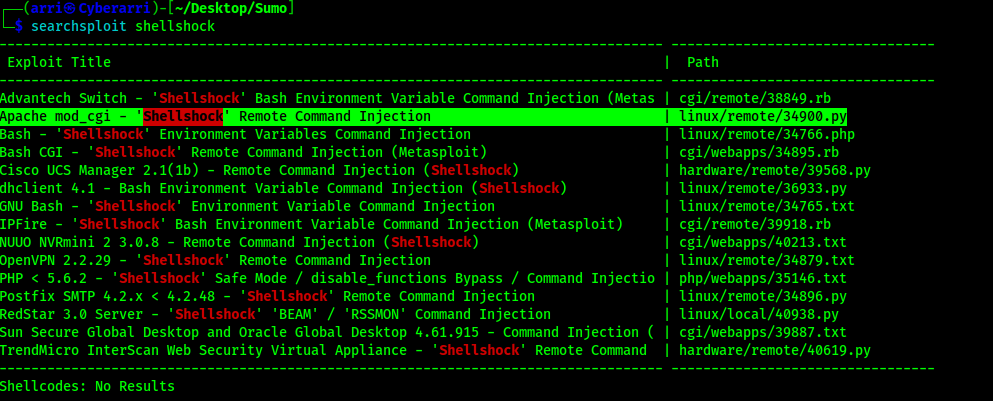Click the path linux/remote/34900.py
The image size is (993, 401).
(x=763, y=116)
